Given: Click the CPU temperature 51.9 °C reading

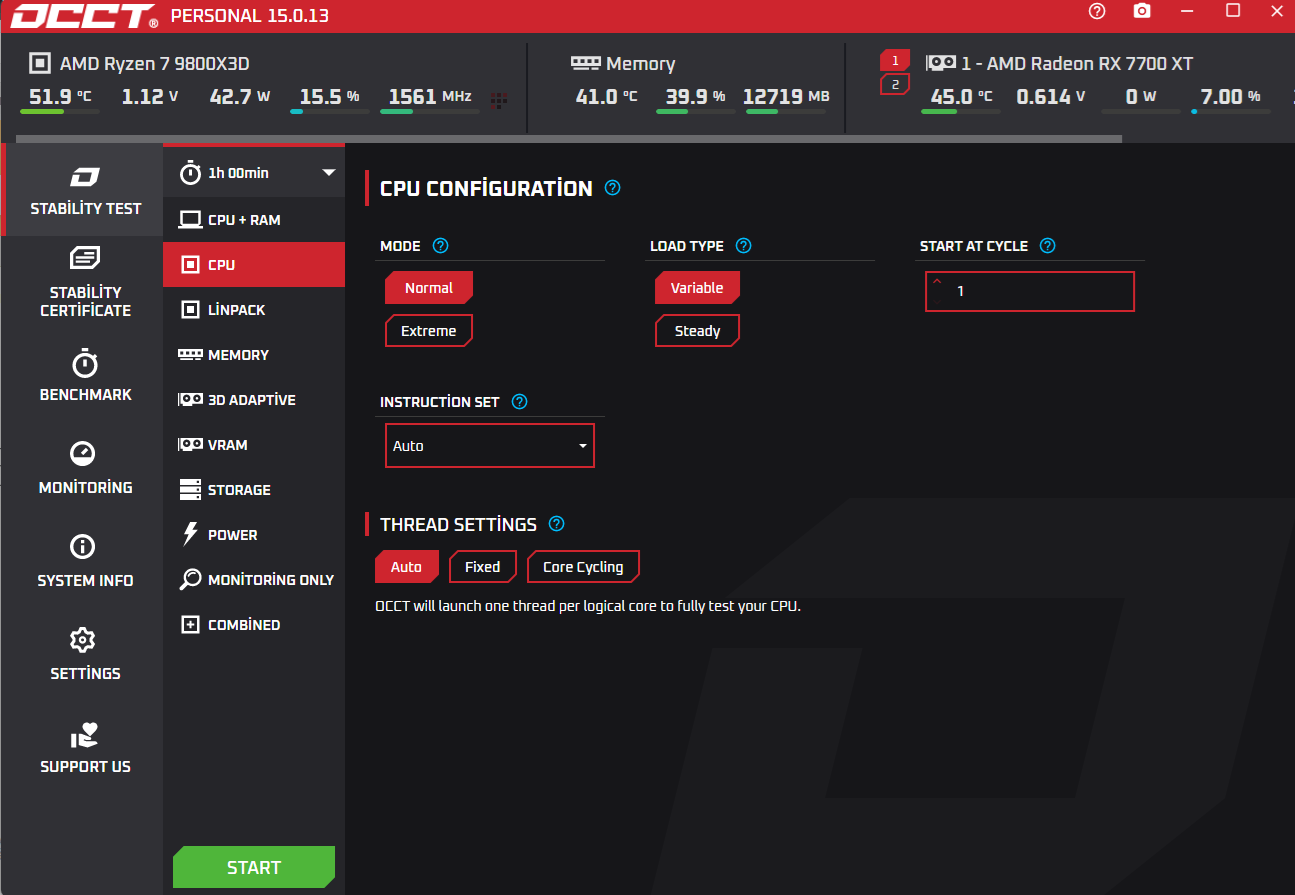Looking at the screenshot, I should point(60,97).
